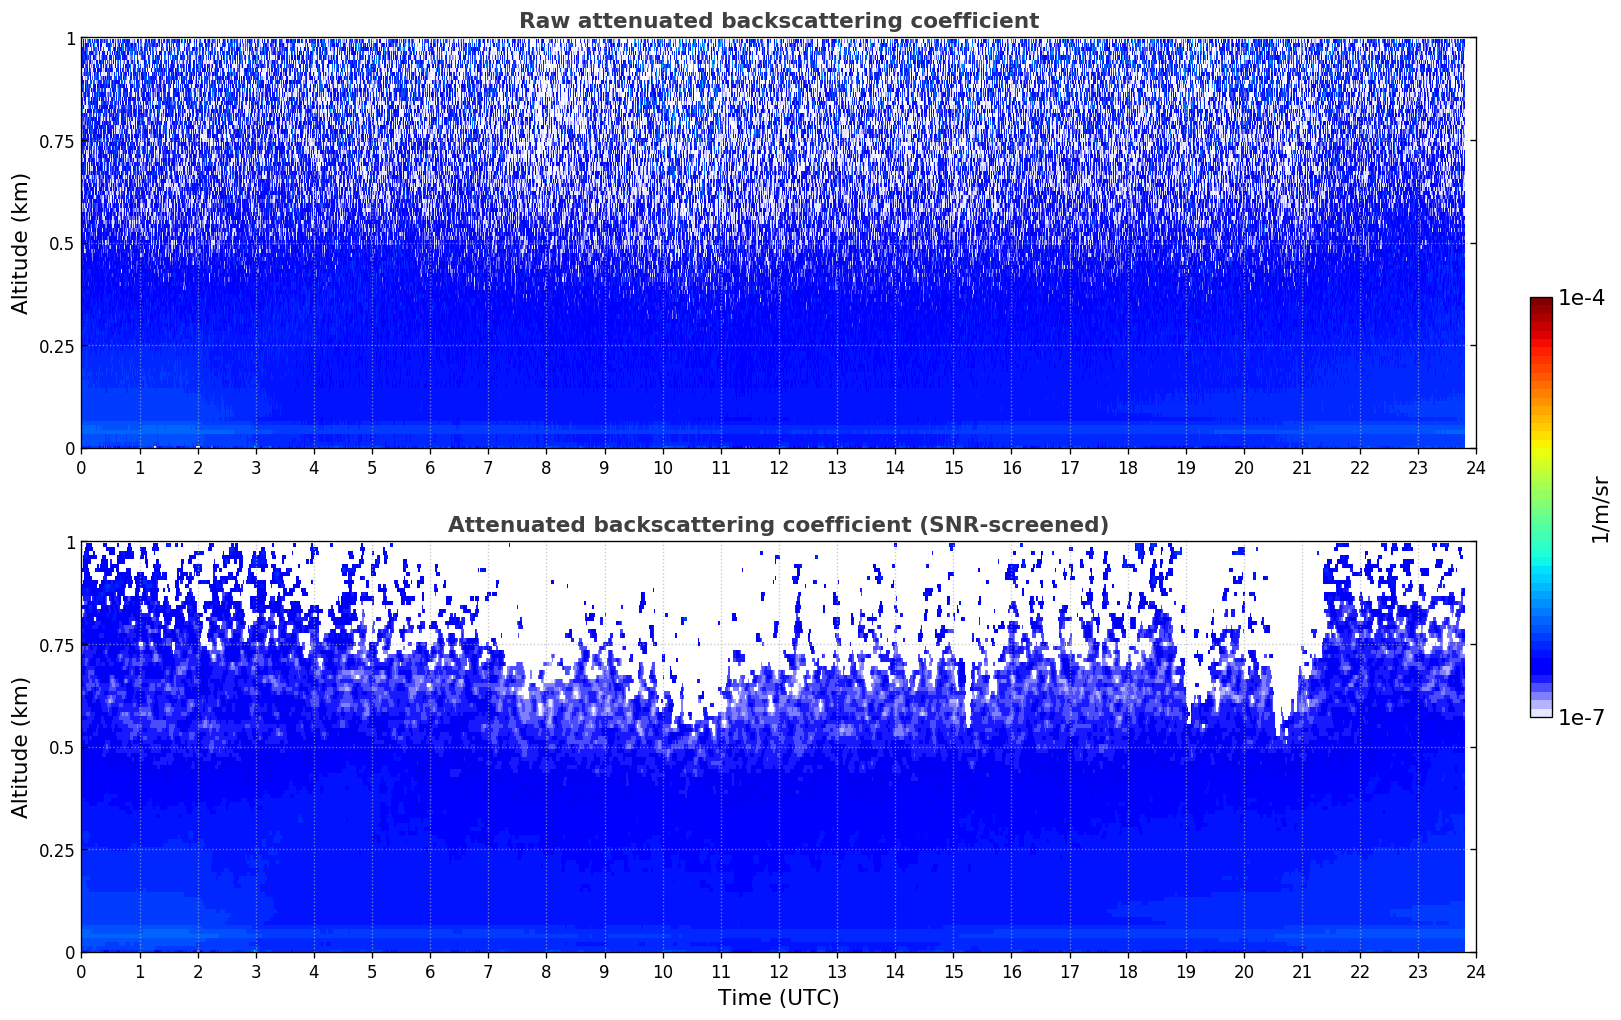Click the '0.75' tick on the bottom plot

point(57,646)
